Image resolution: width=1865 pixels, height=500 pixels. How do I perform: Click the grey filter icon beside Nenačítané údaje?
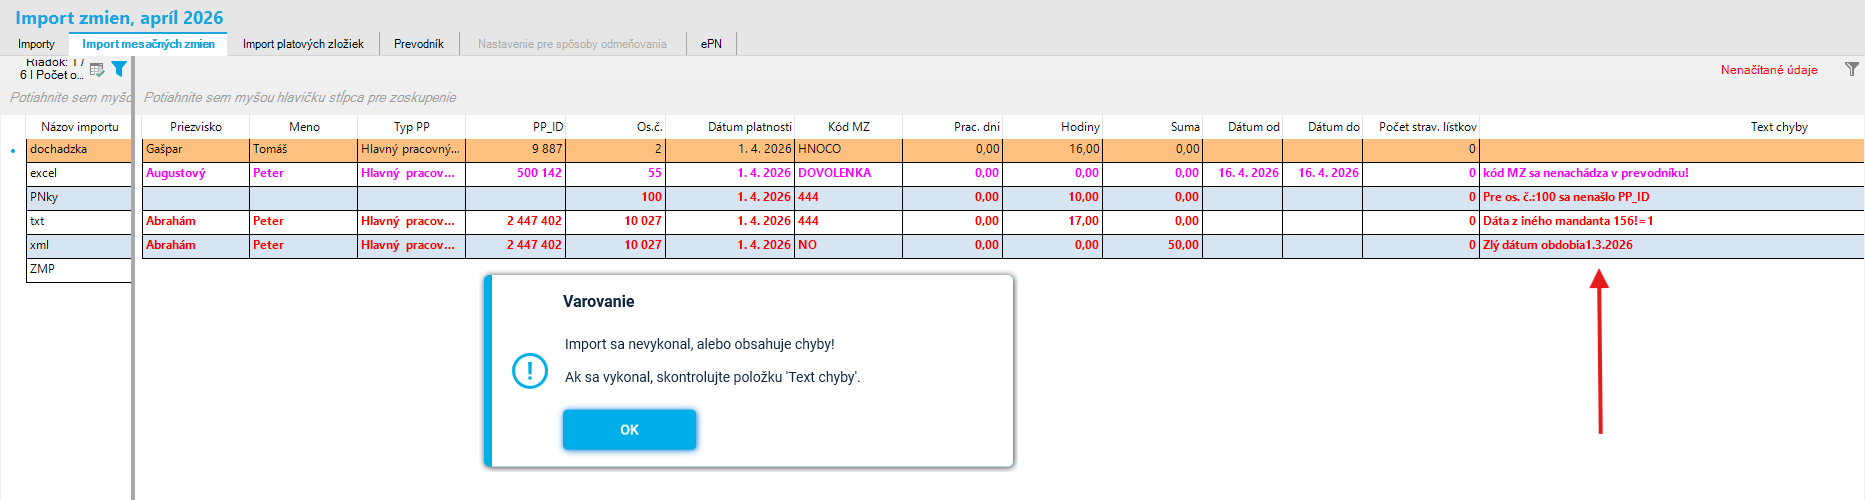(x=1852, y=69)
